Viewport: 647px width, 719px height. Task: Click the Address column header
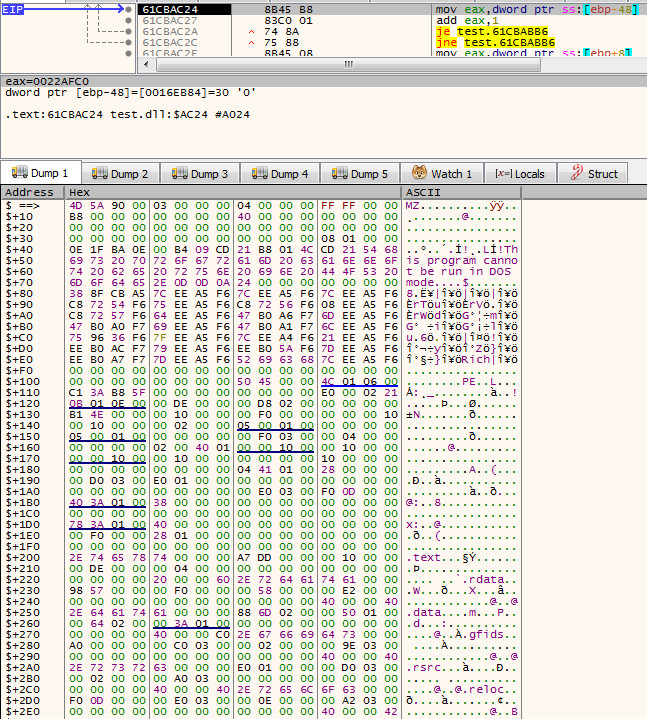coord(30,192)
